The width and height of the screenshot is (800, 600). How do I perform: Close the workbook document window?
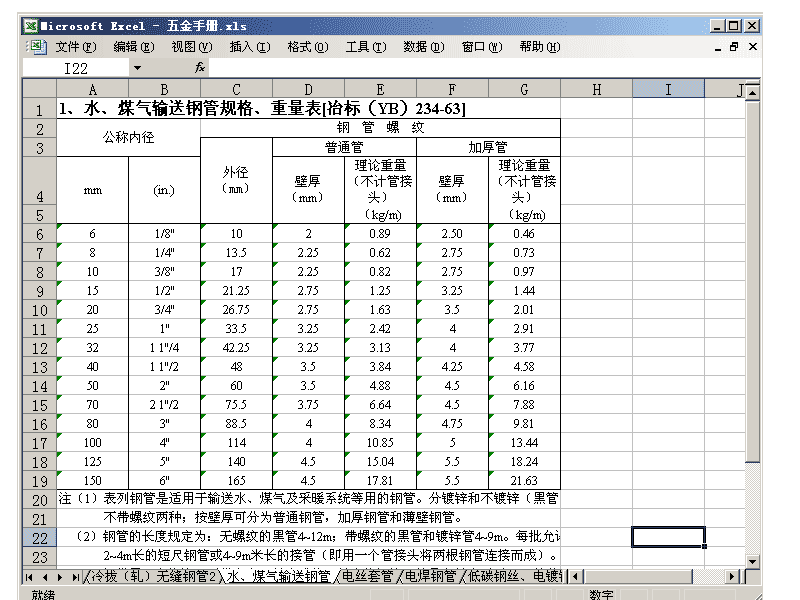point(753,47)
